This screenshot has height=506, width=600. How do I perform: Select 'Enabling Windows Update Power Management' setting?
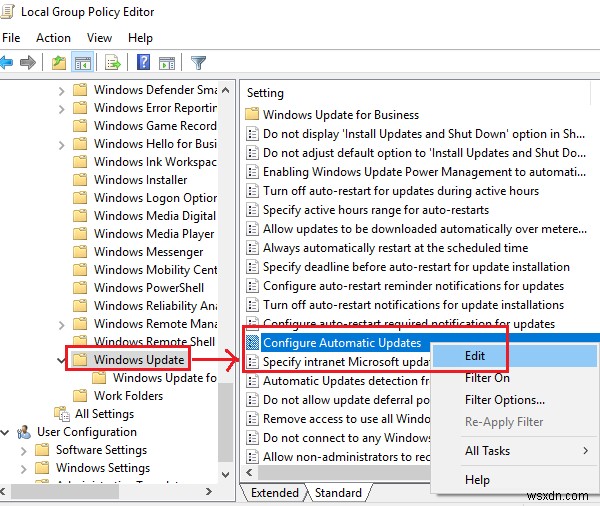pos(424,172)
